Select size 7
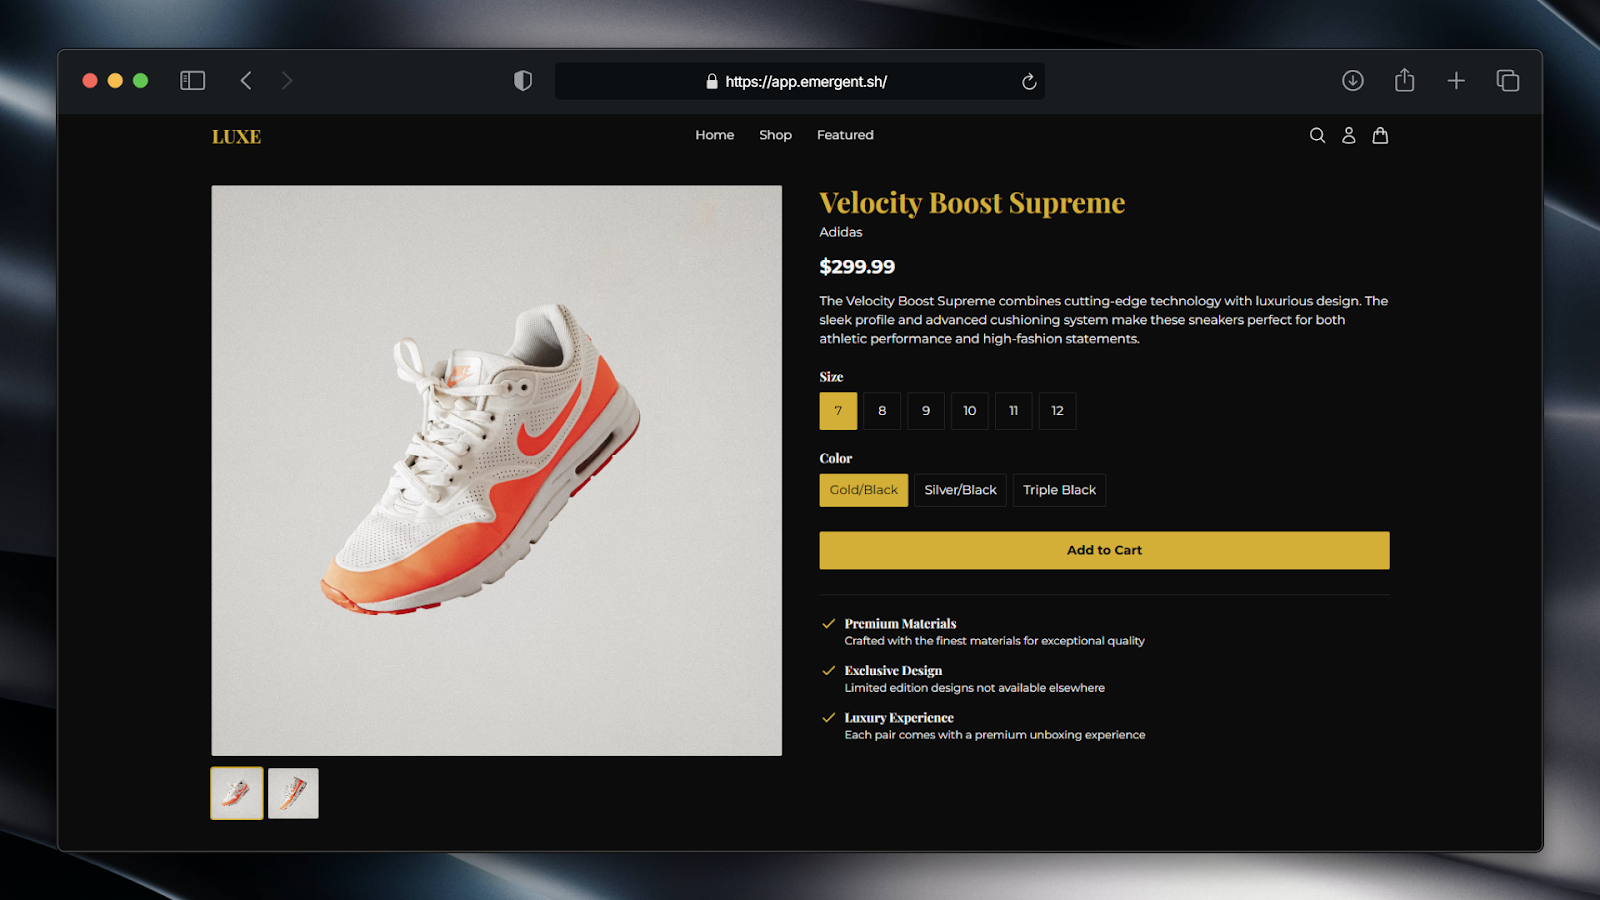Image resolution: width=1600 pixels, height=900 pixels. coord(838,411)
